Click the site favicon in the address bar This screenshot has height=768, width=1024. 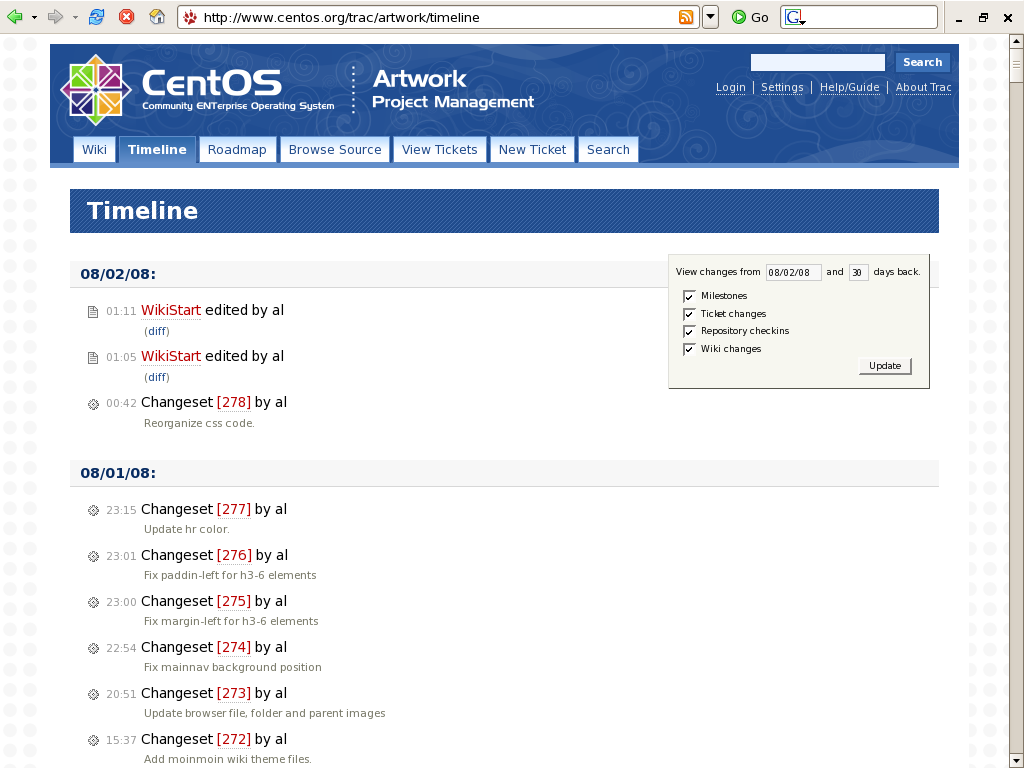pos(190,17)
